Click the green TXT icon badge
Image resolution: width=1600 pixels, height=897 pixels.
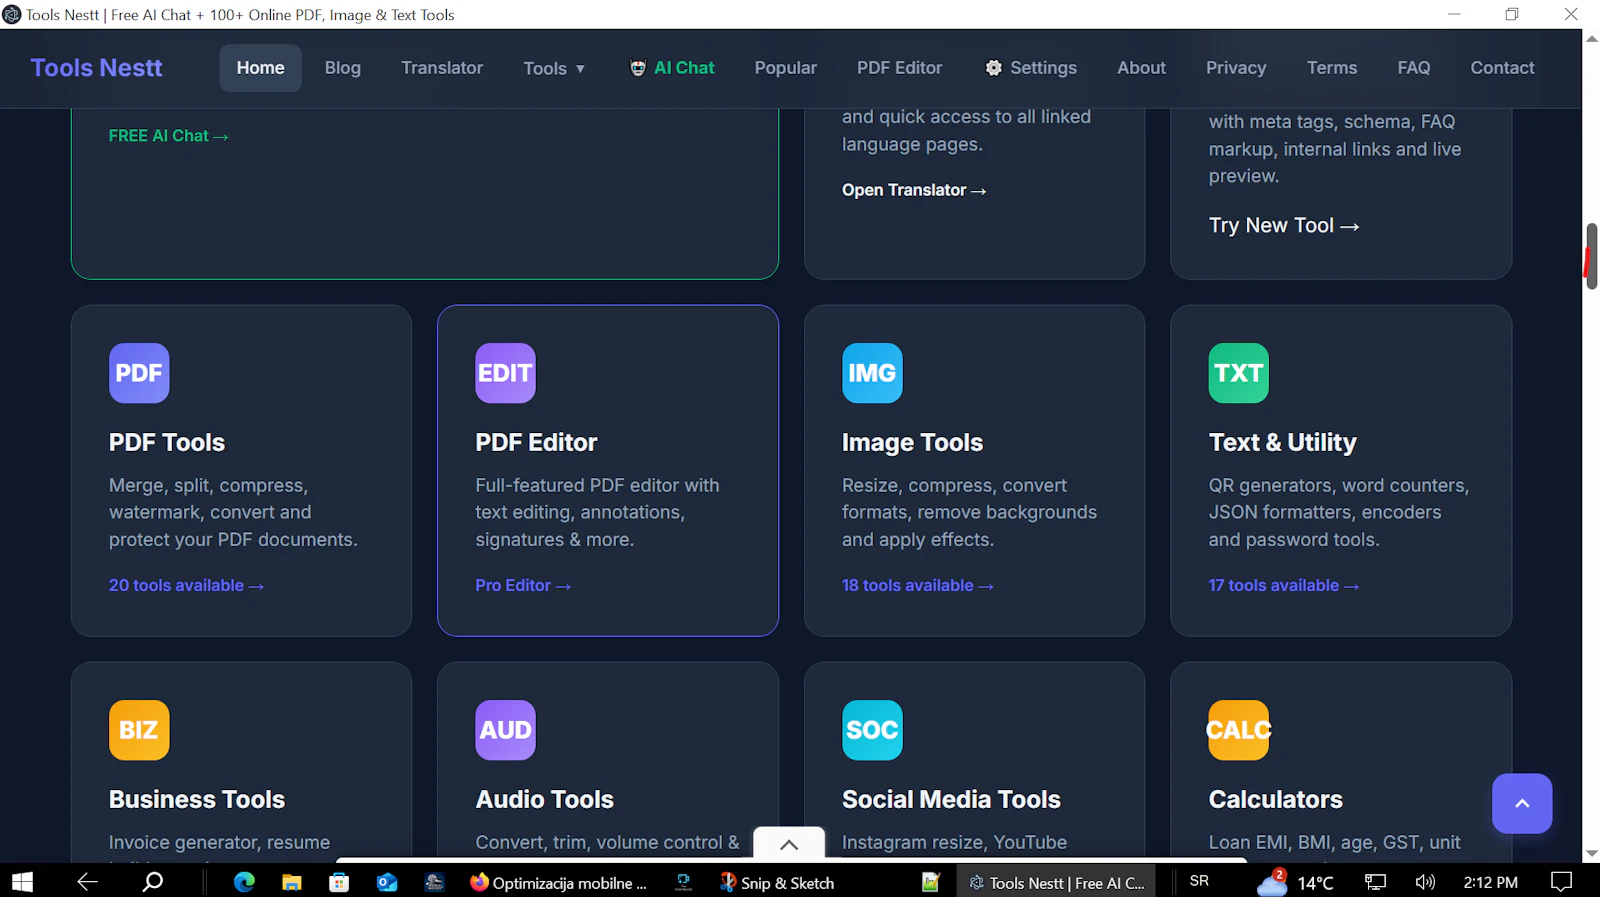1238,373
